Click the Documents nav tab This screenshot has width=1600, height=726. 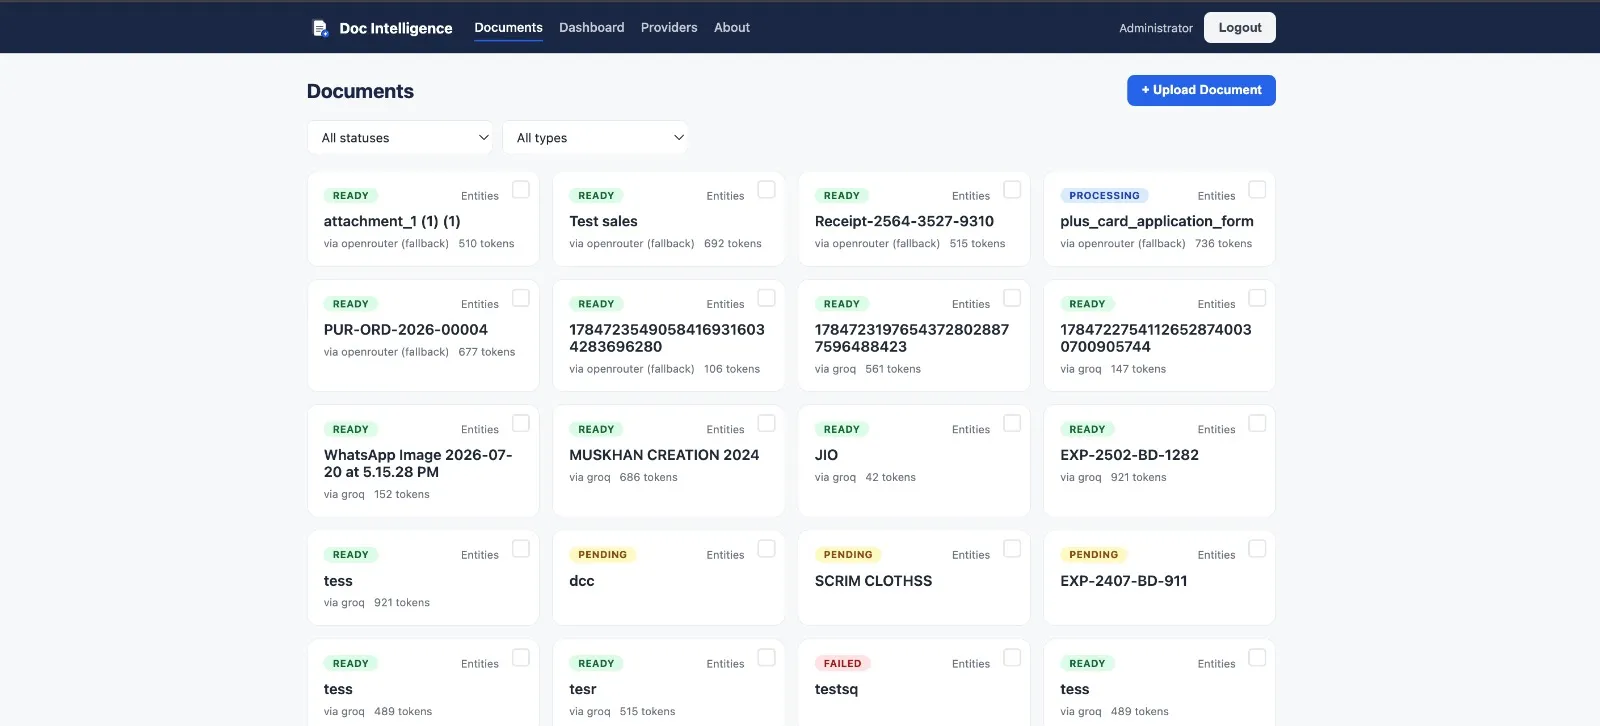(x=508, y=28)
